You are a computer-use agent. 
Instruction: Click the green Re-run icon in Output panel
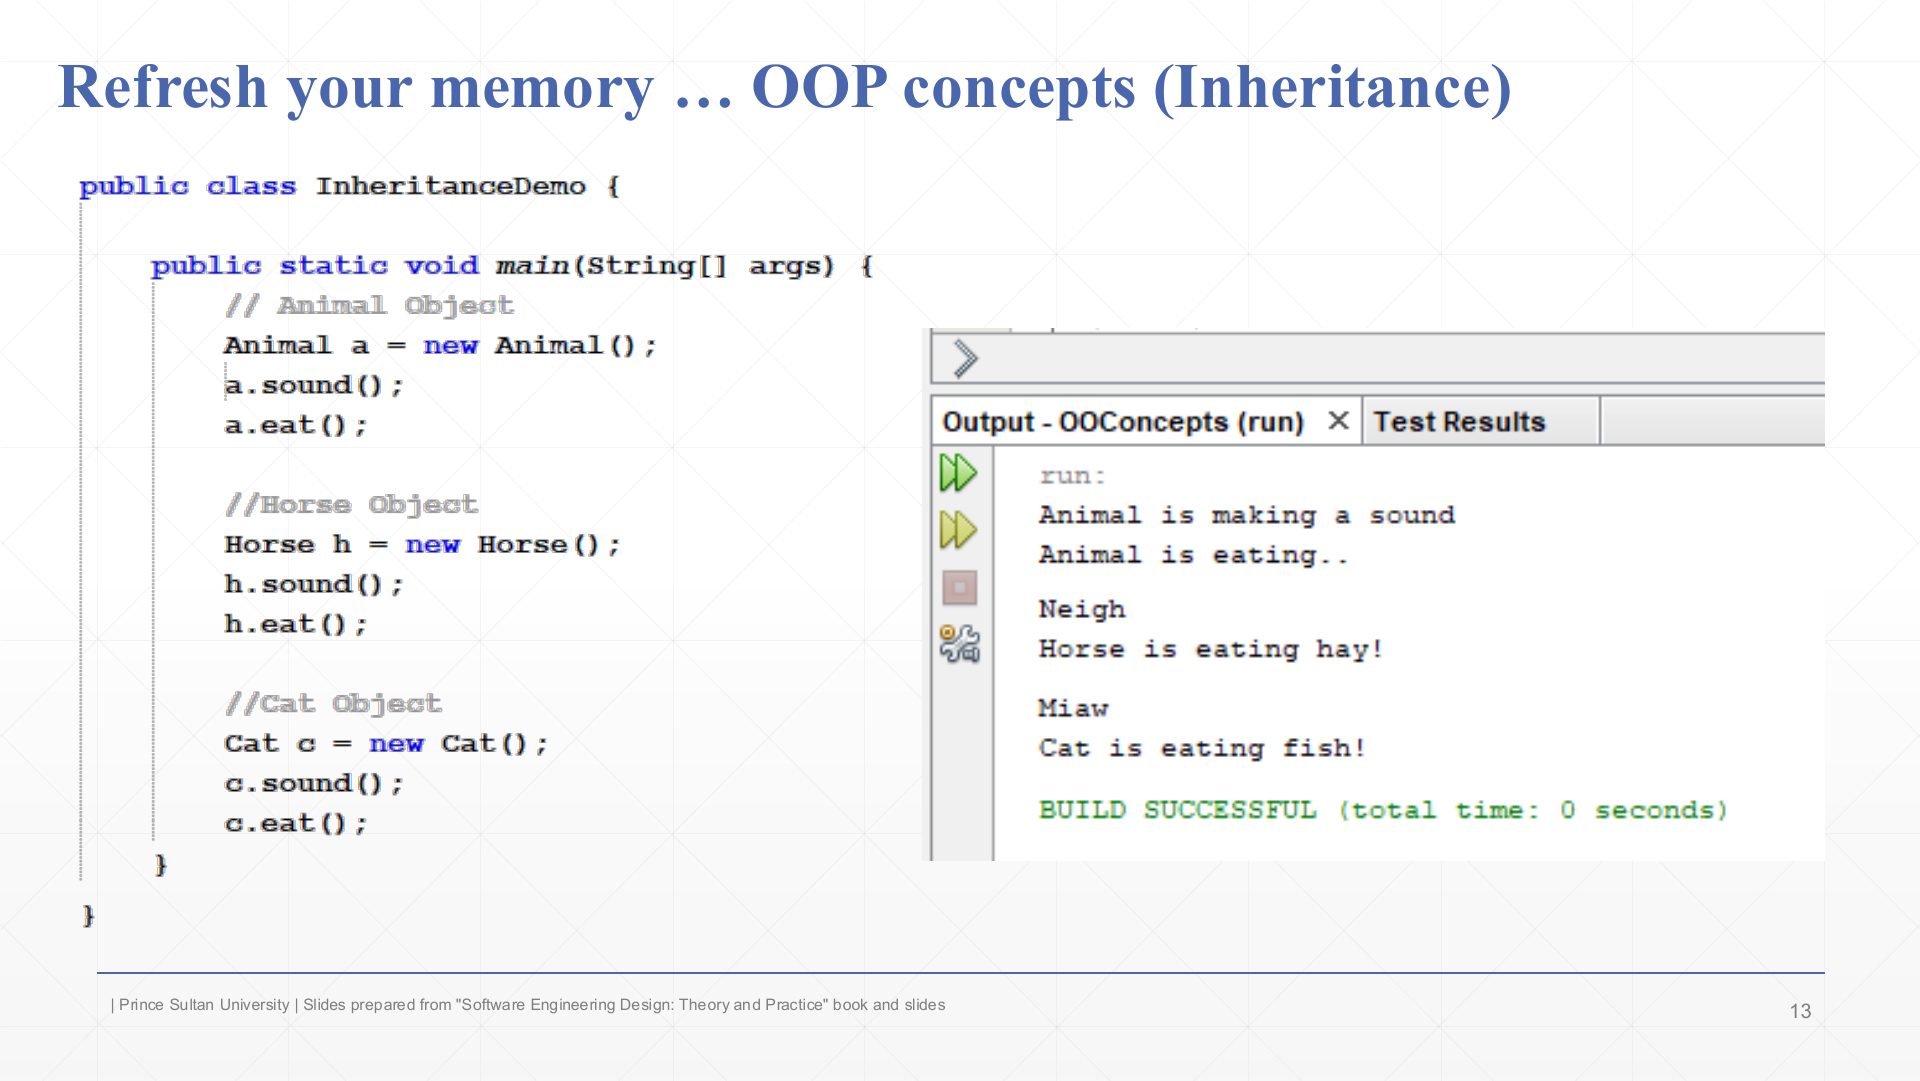[x=958, y=473]
